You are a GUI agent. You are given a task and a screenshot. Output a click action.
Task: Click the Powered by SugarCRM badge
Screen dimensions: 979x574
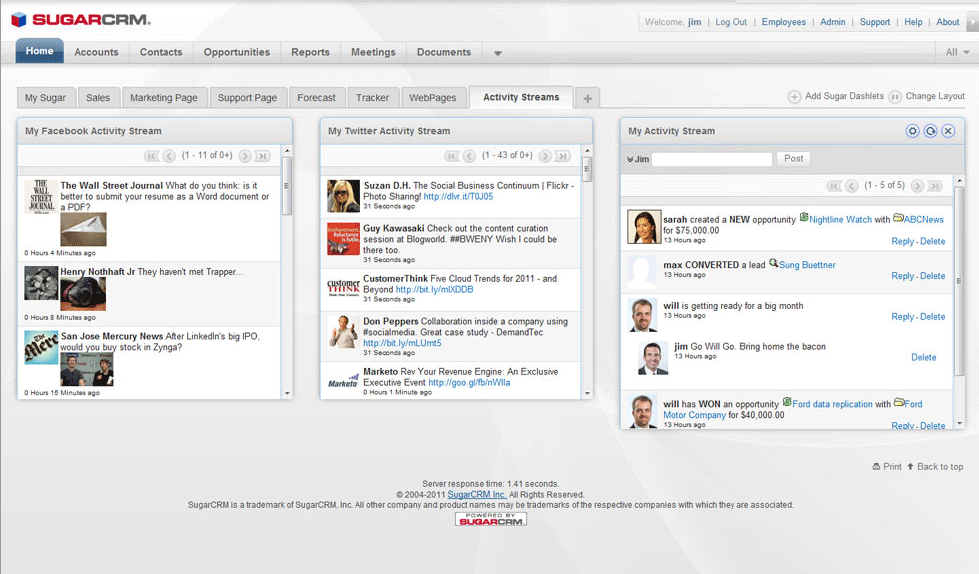[x=491, y=519]
